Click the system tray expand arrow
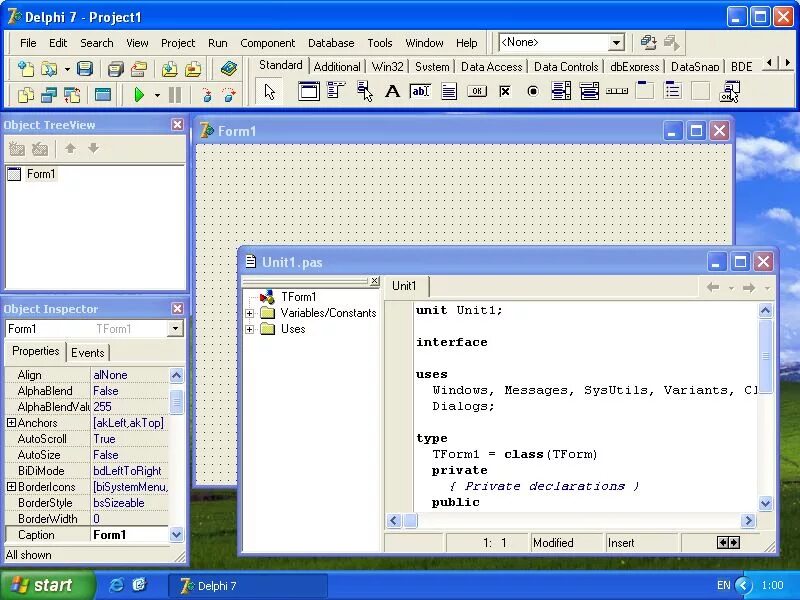800x600 pixels. pos(743,585)
